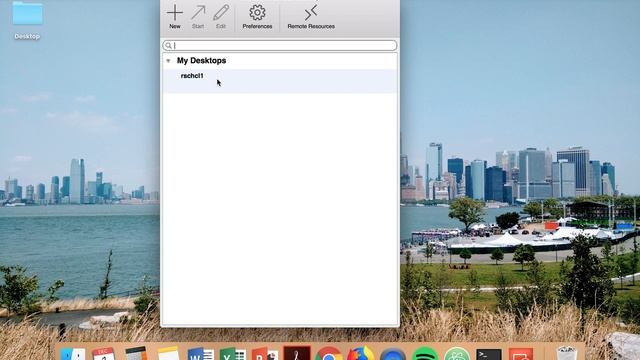Launch Microsoft Excel from the dock
640x360 pixels.
coord(232,354)
